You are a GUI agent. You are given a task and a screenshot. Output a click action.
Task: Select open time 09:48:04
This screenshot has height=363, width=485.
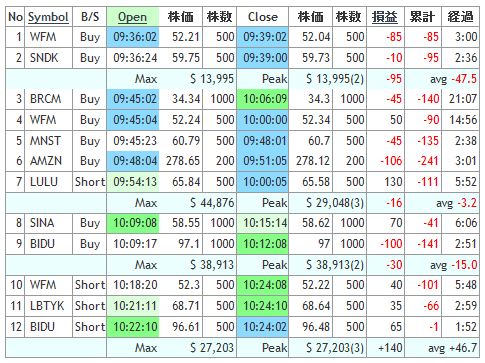[x=135, y=161]
